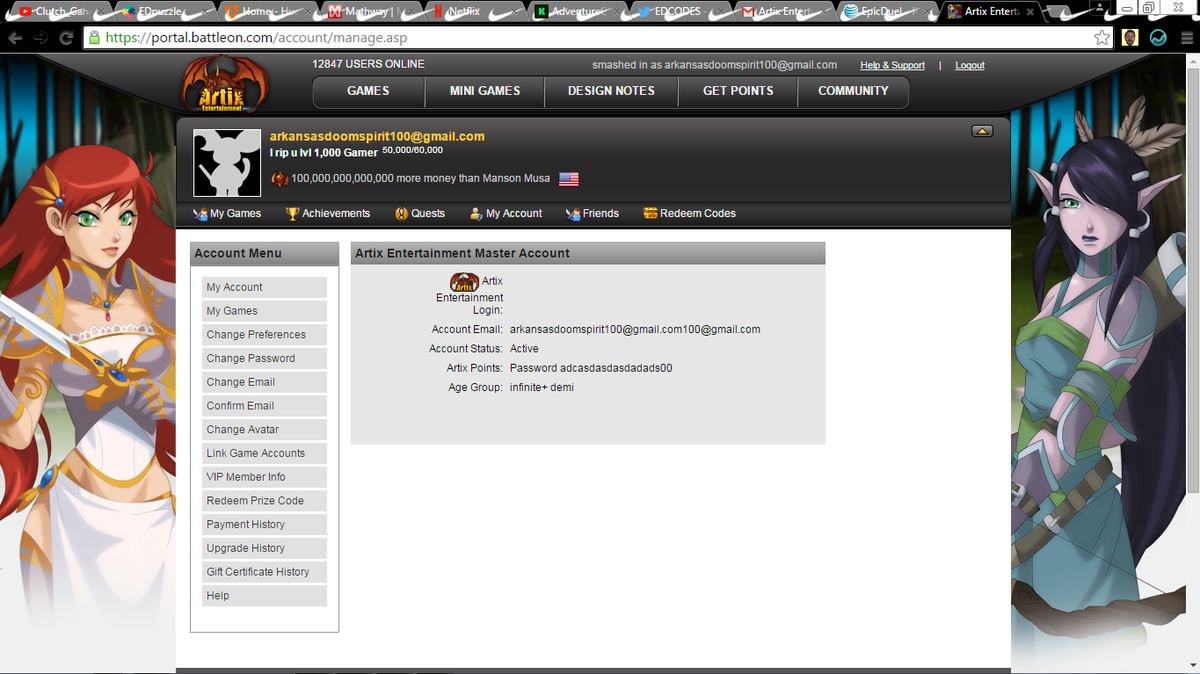Open Upgrade History in the Account Menu
Screen dimensions: 1200x674
[x=264, y=548]
